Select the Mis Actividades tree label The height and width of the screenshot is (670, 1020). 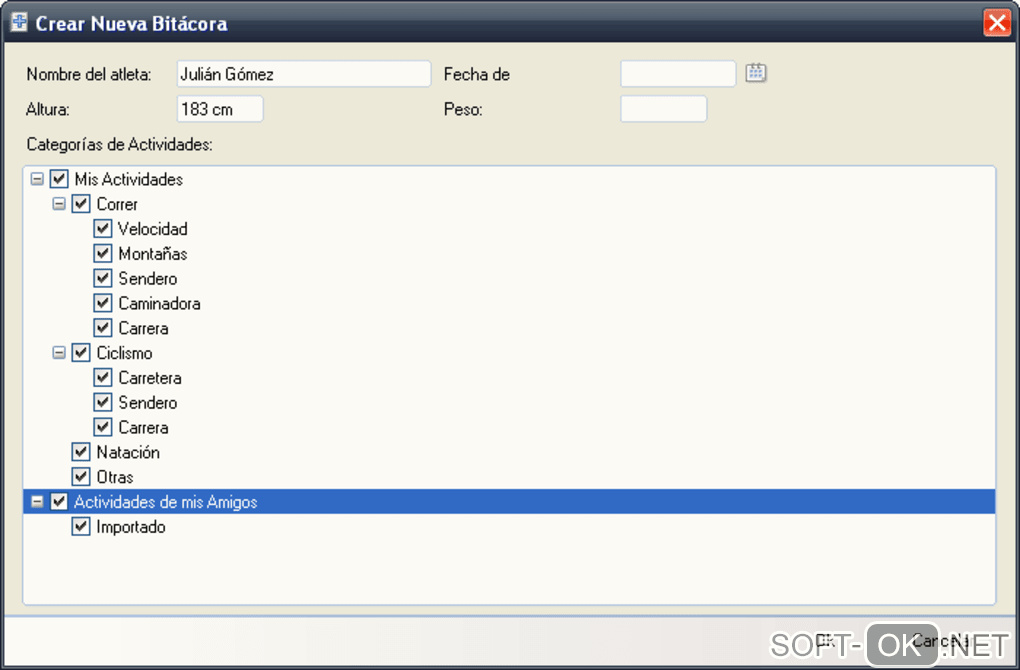coord(129,179)
